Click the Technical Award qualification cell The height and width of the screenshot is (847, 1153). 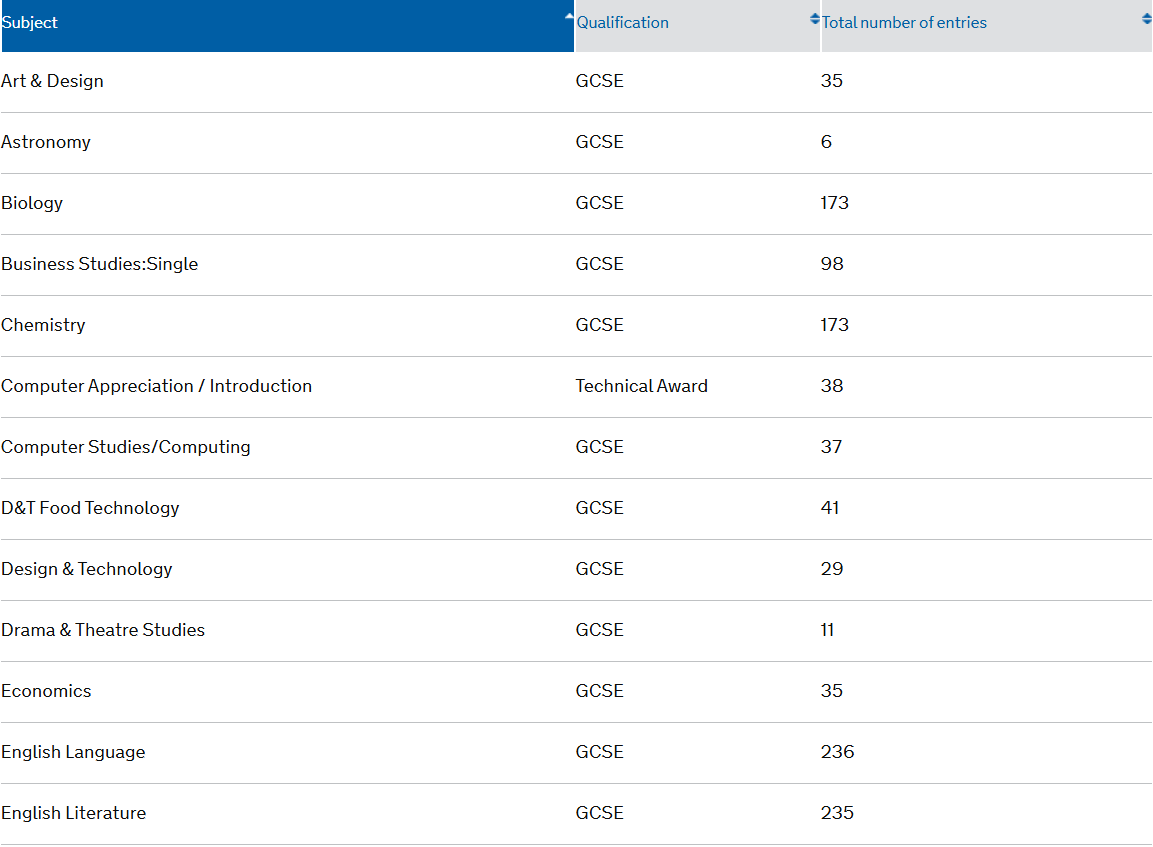[641, 386]
